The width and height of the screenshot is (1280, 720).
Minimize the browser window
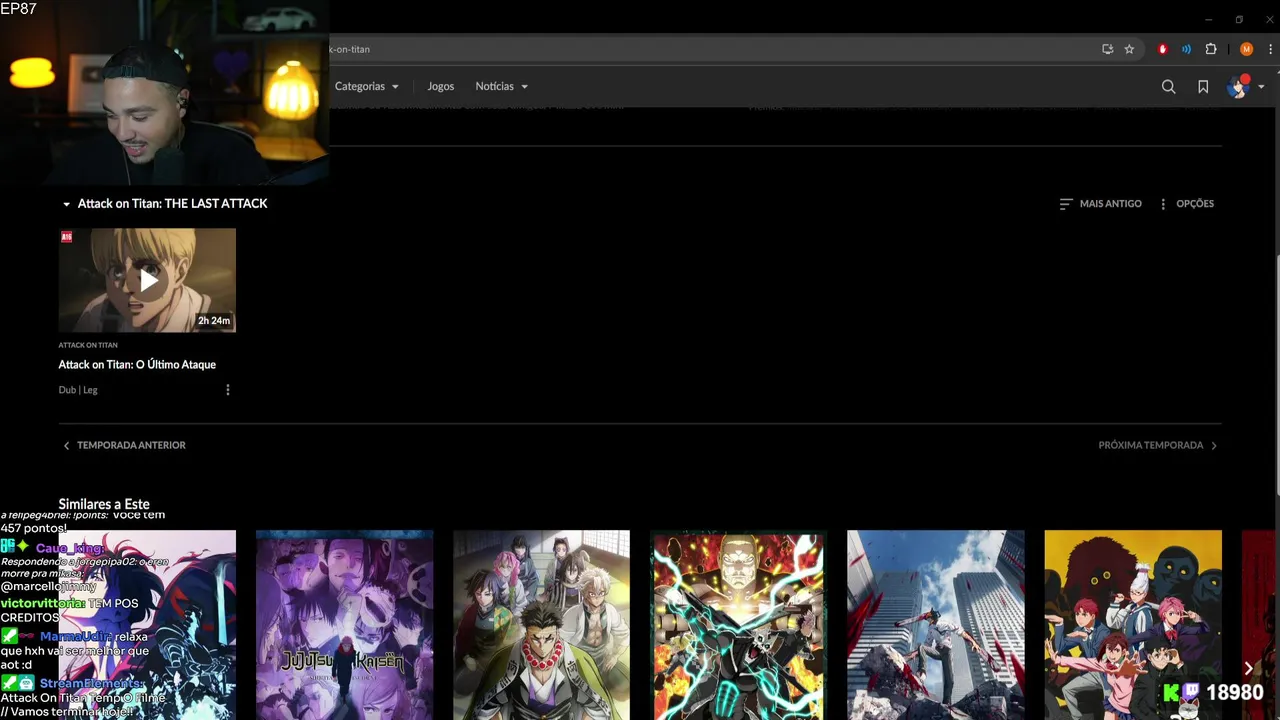click(x=1208, y=20)
